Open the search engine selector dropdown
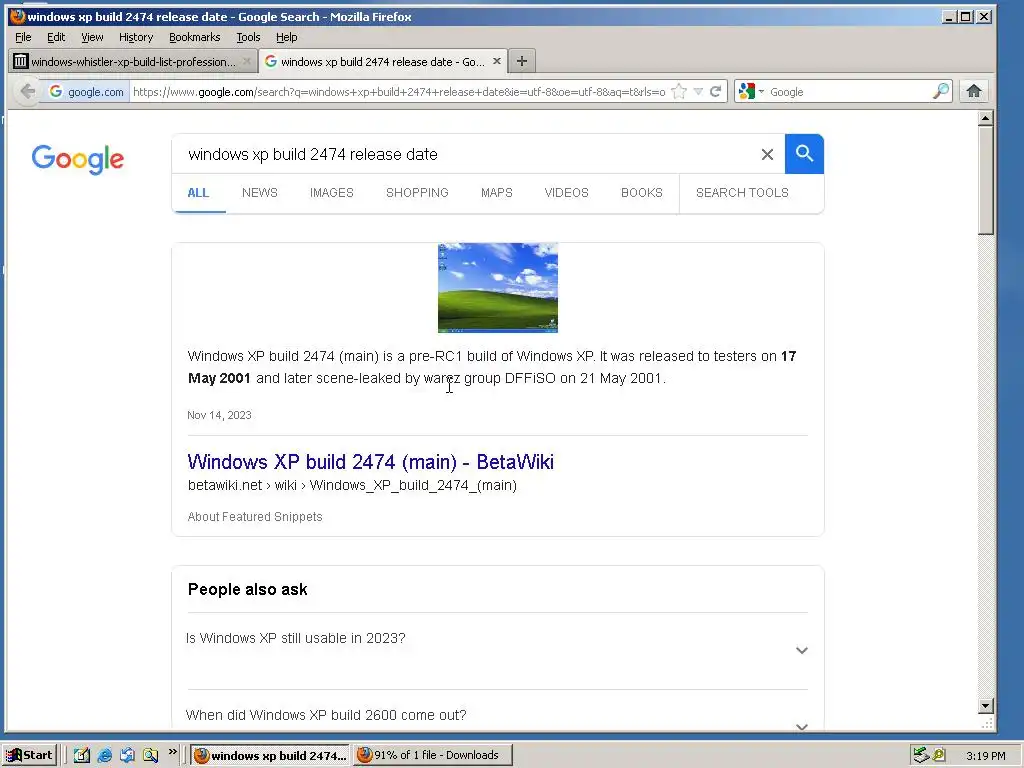1024x768 pixels. 750,91
